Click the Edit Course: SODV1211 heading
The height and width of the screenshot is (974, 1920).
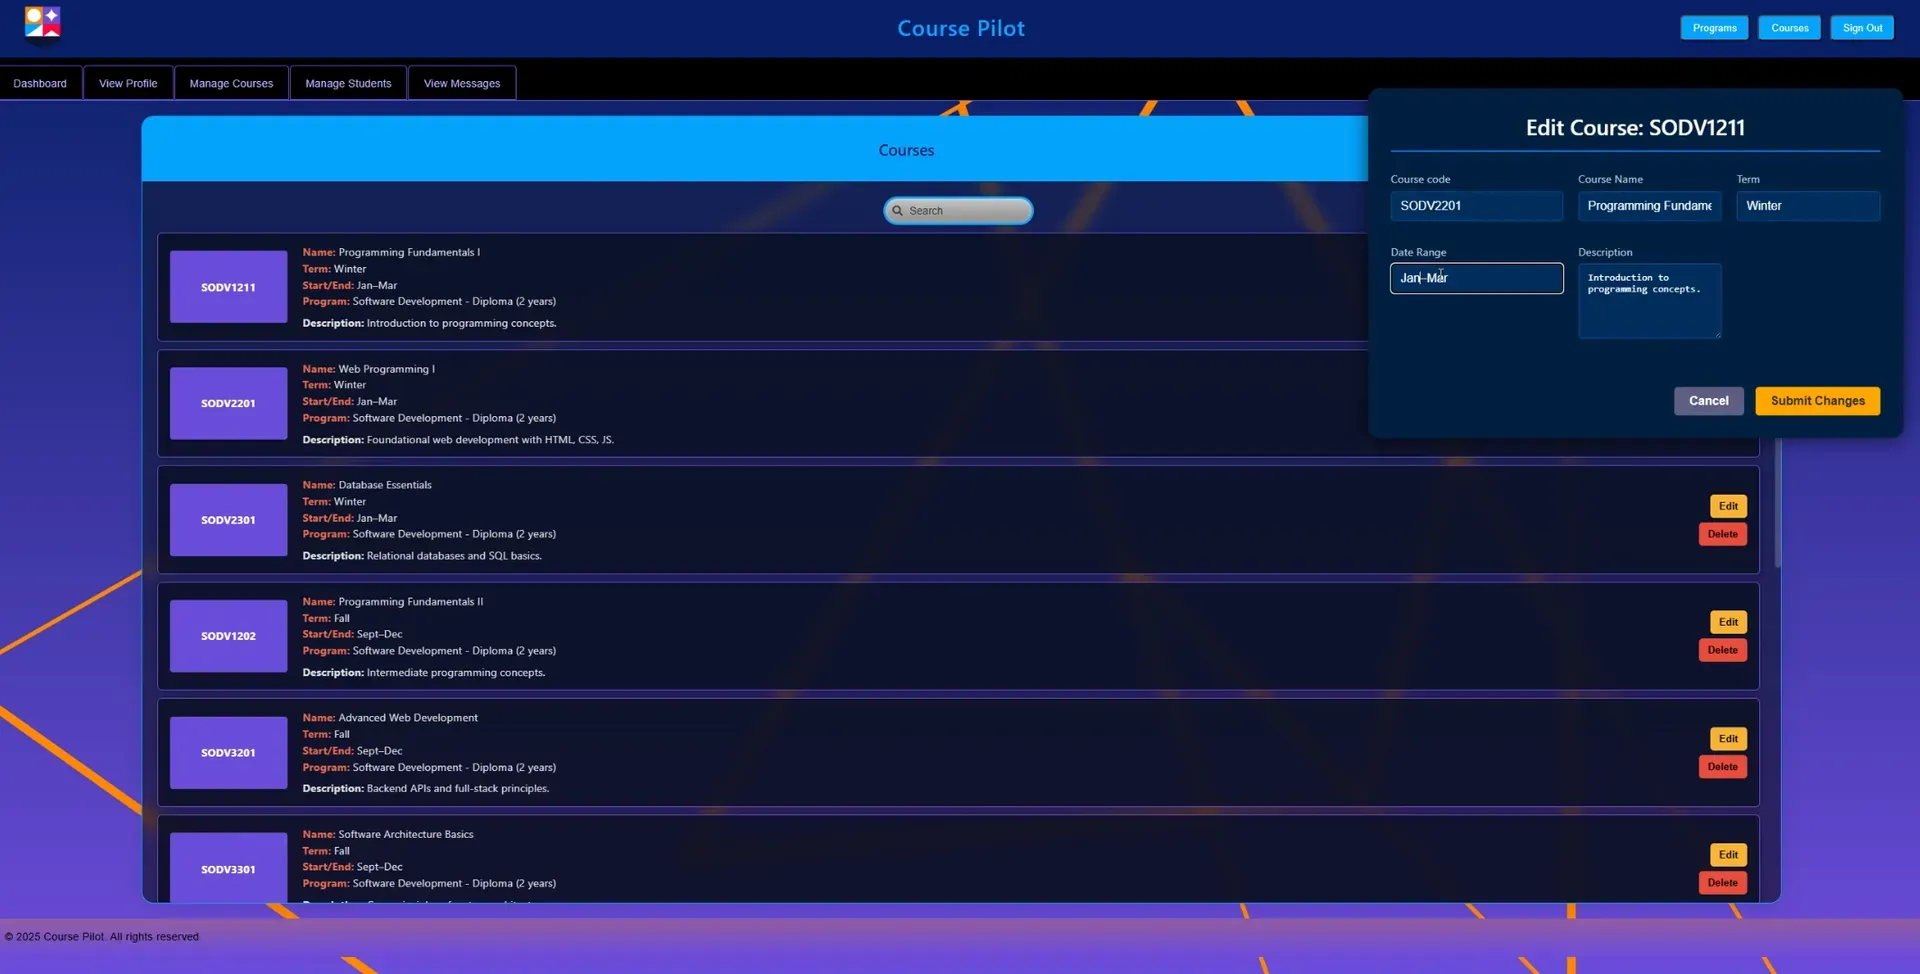click(x=1635, y=128)
